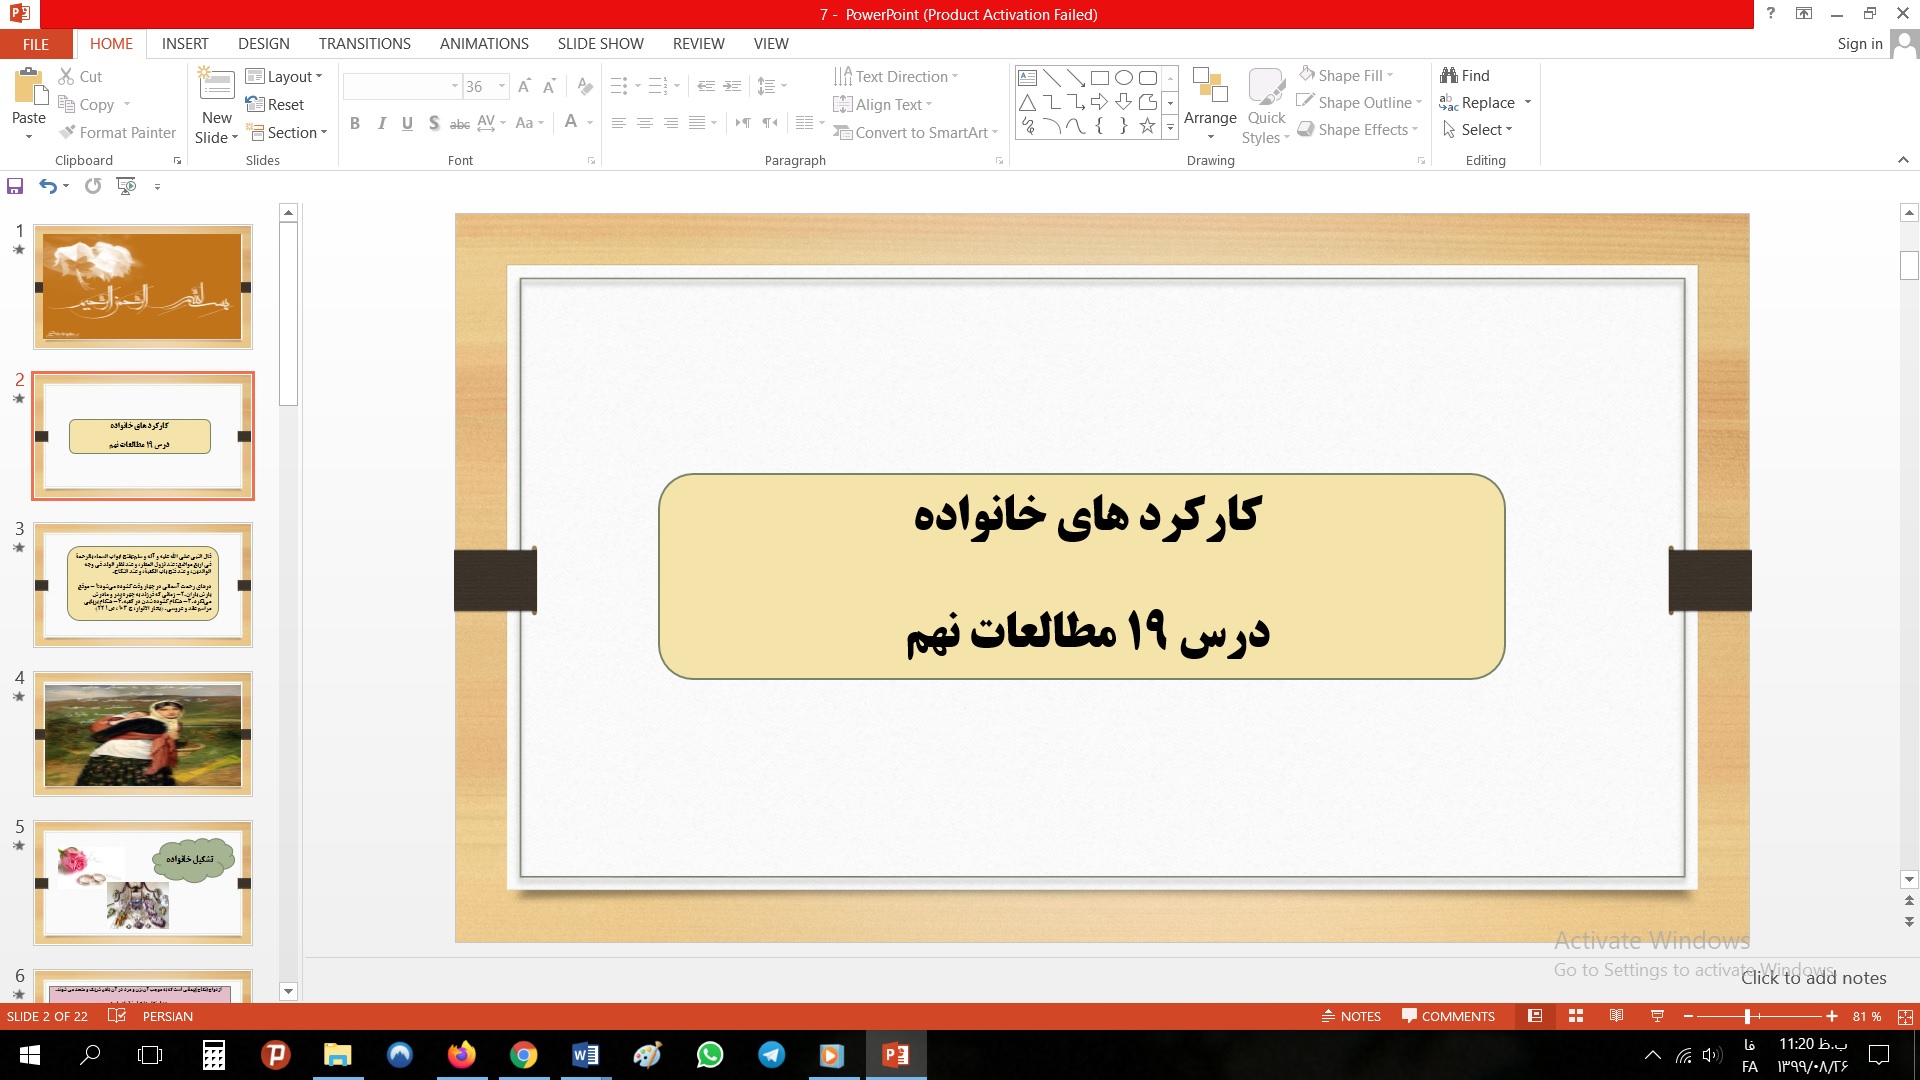The height and width of the screenshot is (1080, 1920).
Task: Expand the Layout dropdown
Action: (x=285, y=77)
